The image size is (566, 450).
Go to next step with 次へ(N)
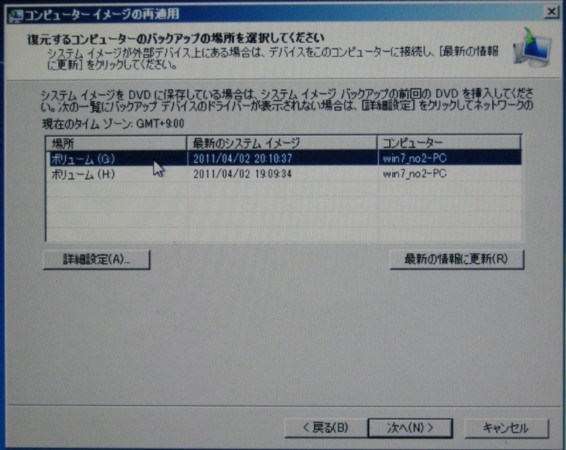tap(410, 428)
